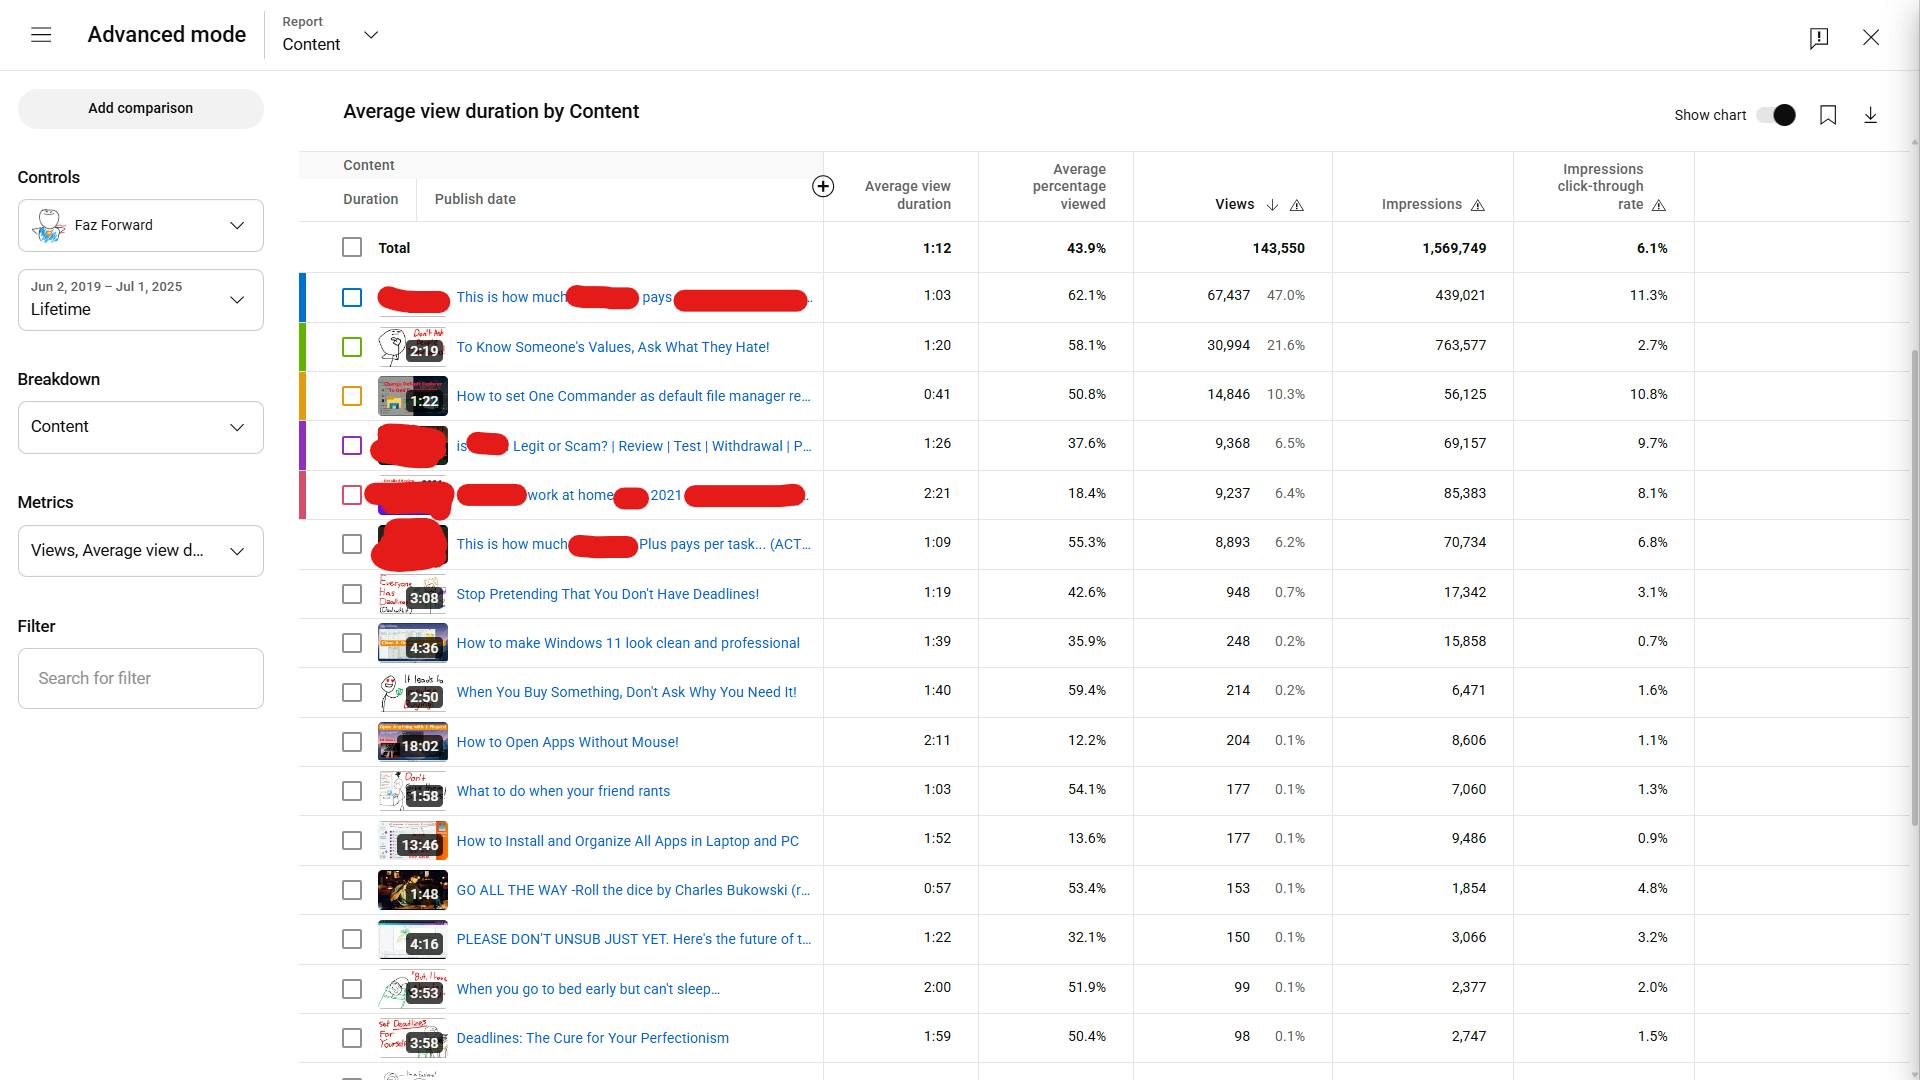Screen dimensions: 1920x1080
Task: Click warning icon beside Impressions header
Action: 1478,205
